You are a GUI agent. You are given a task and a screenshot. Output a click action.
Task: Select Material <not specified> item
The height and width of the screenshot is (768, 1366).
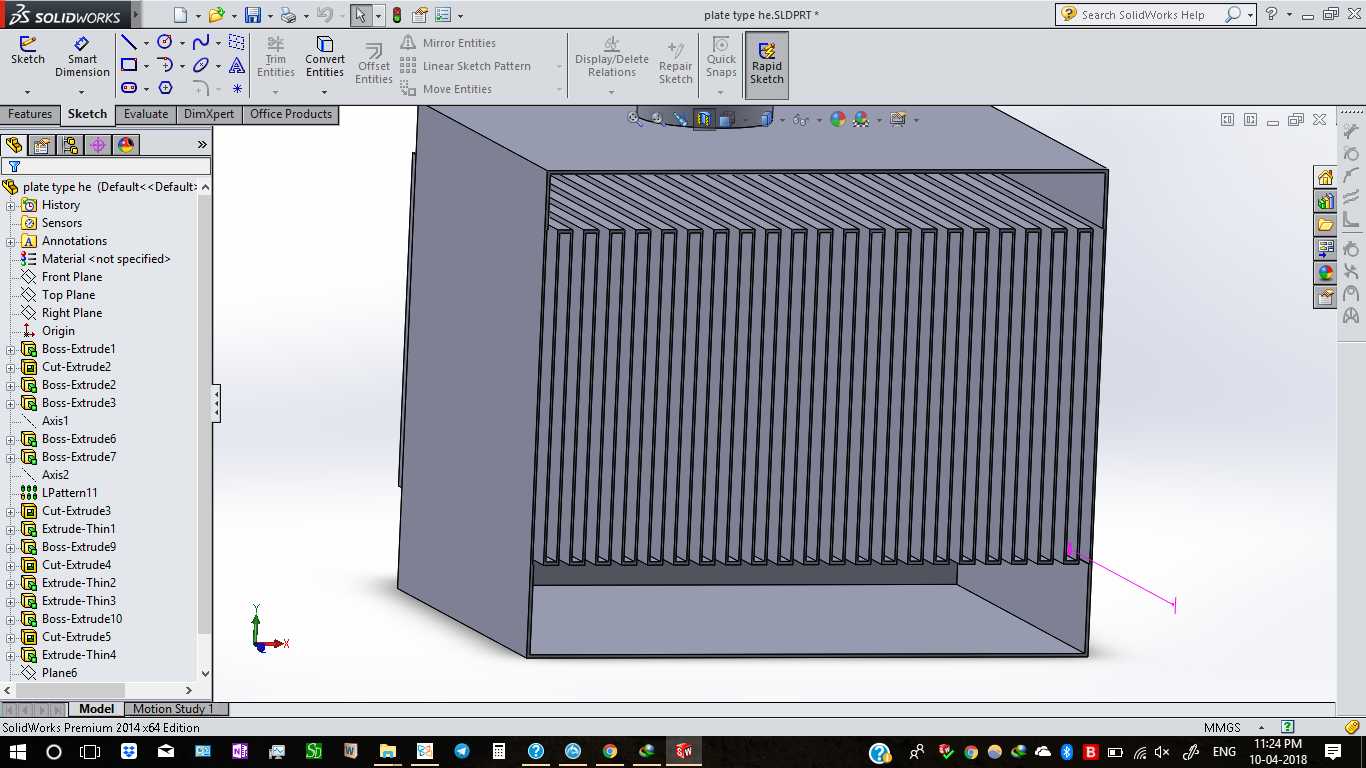106,259
